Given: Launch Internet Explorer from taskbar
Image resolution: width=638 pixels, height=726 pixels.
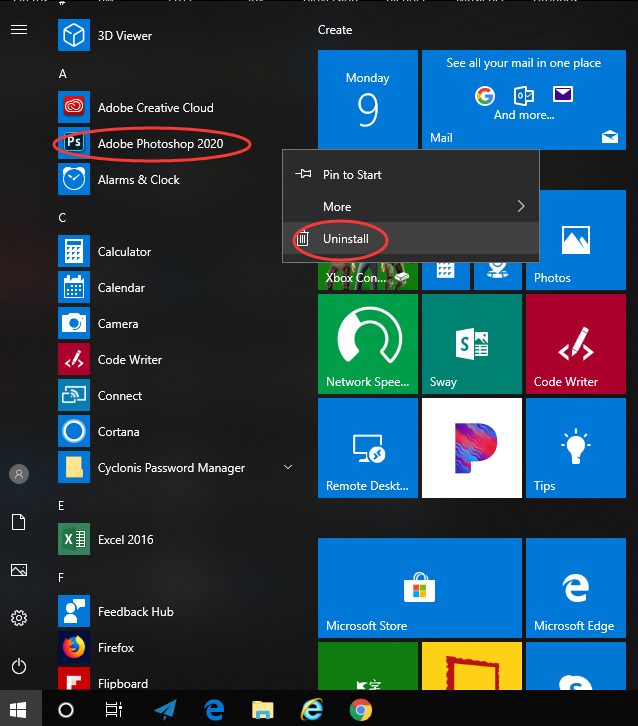Looking at the screenshot, I should pyautogui.click(x=312, y=709).
